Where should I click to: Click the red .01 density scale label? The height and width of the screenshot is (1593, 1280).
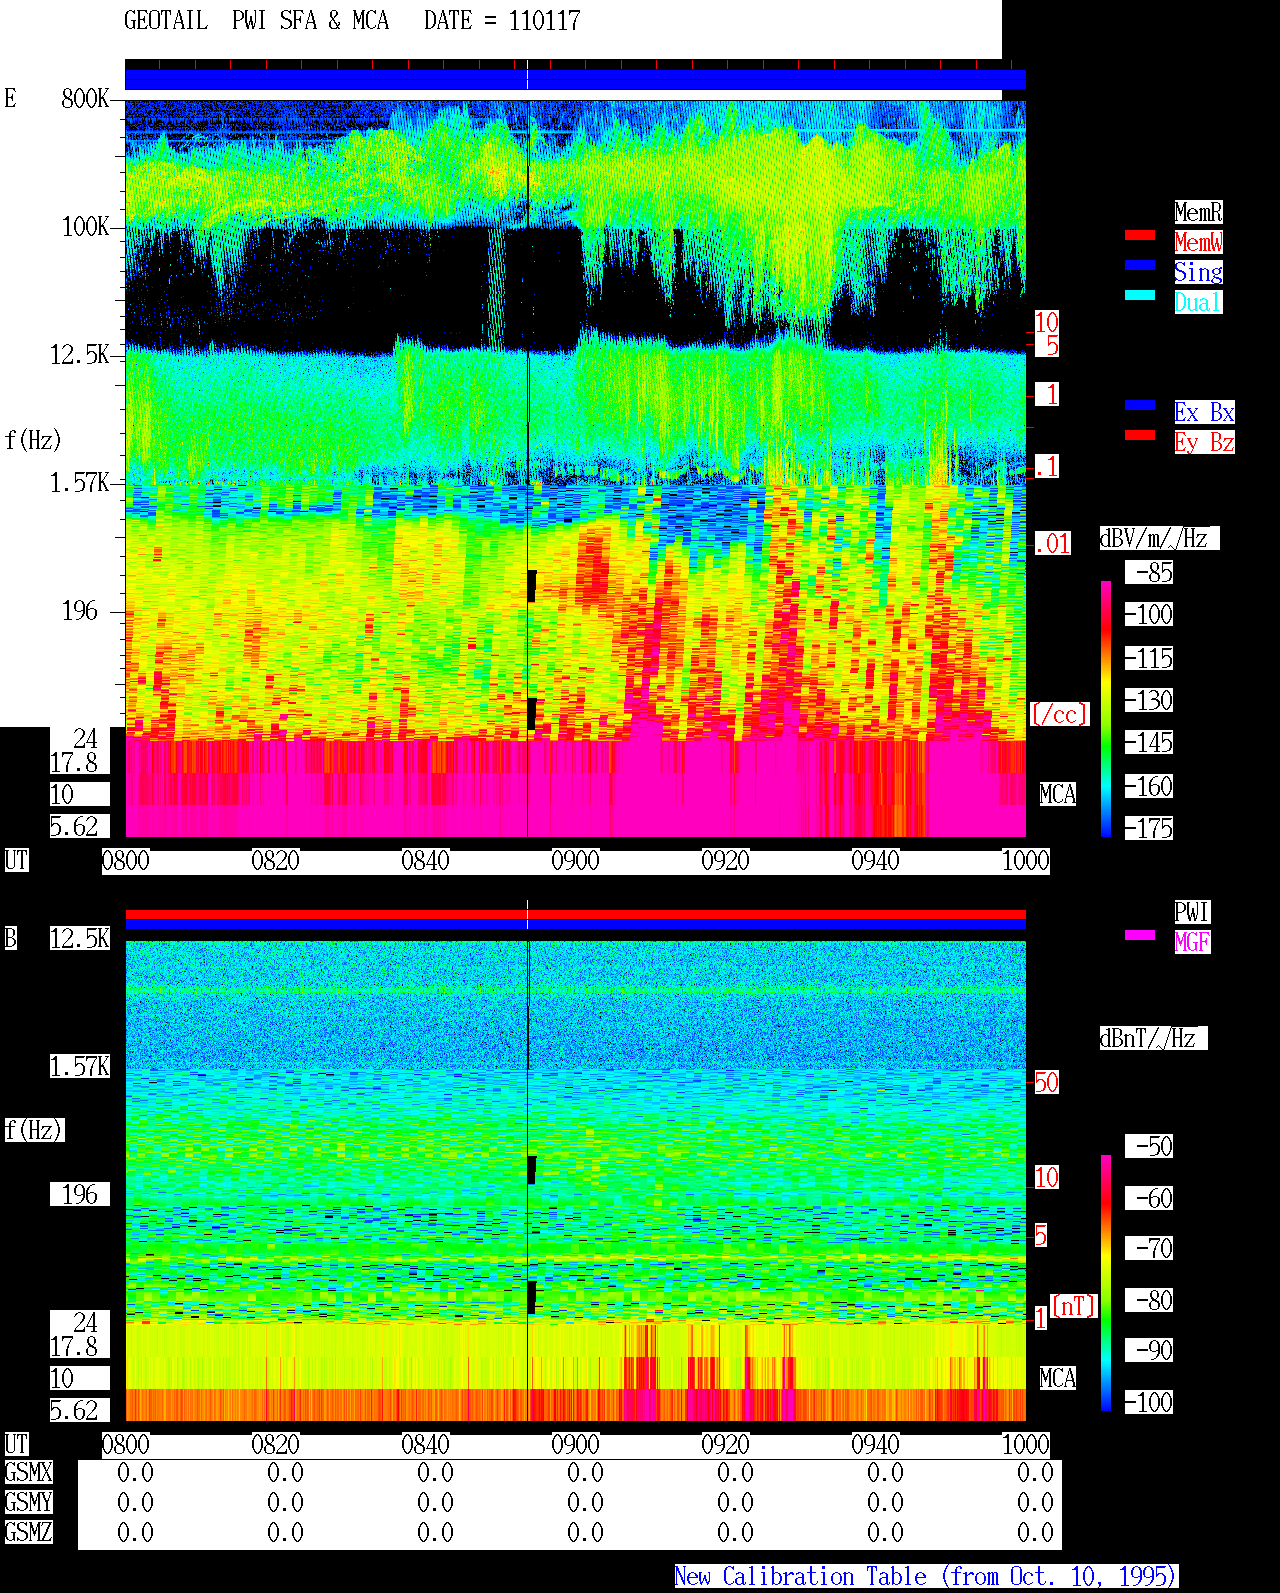pyautogui.click(x=1052, y=544)
